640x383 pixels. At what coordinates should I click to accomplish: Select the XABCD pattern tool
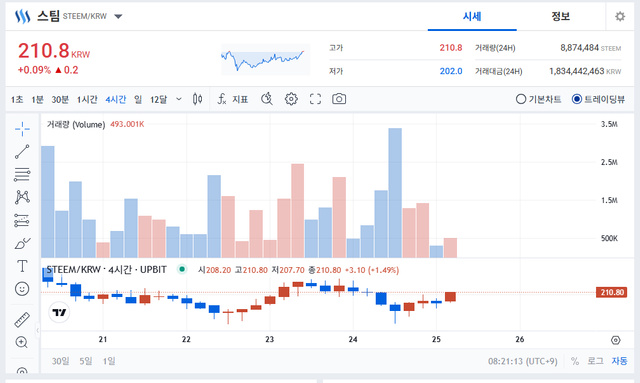click(x=22, y=197)
